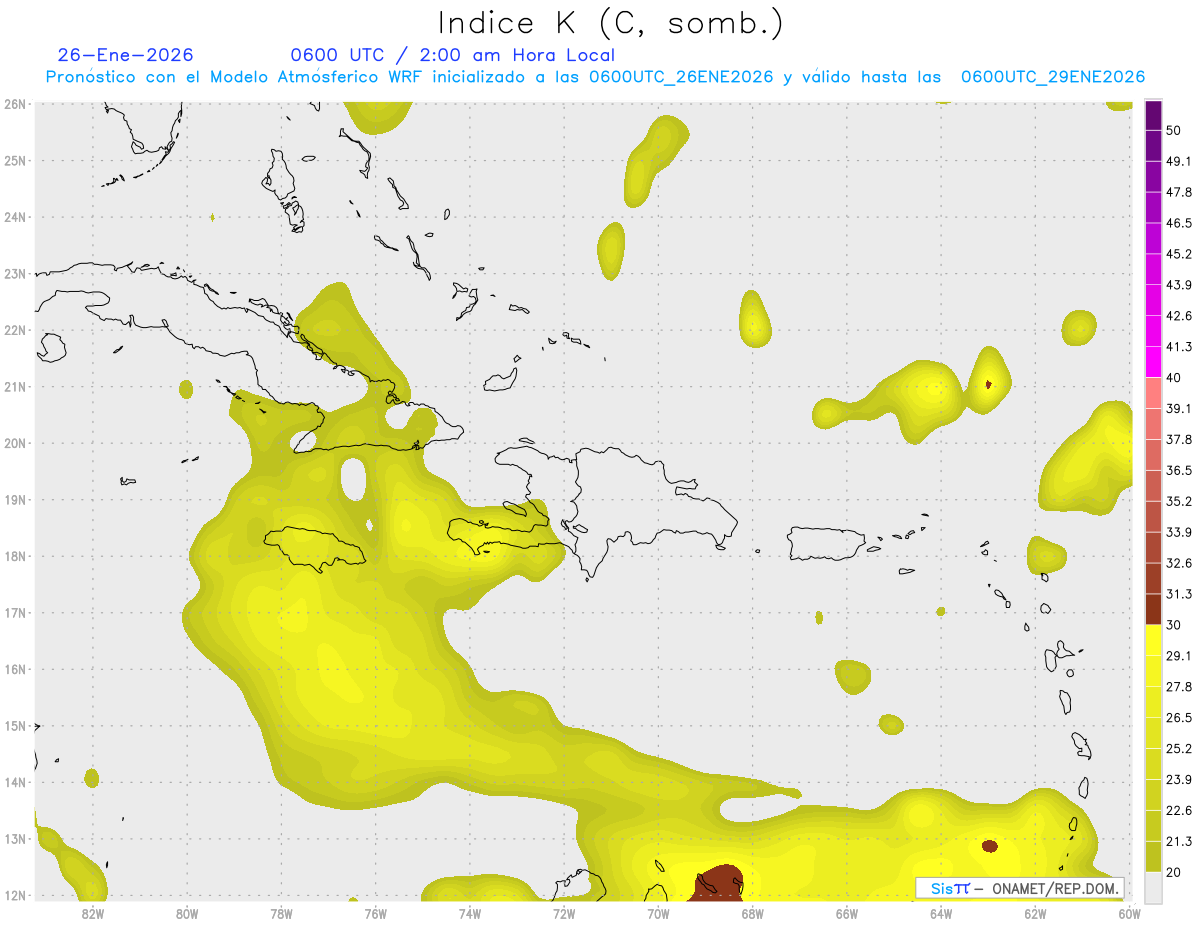Click the color bar value 27.8
The height and width of the screenshot is (927, 1200).
pos(1179,687)
